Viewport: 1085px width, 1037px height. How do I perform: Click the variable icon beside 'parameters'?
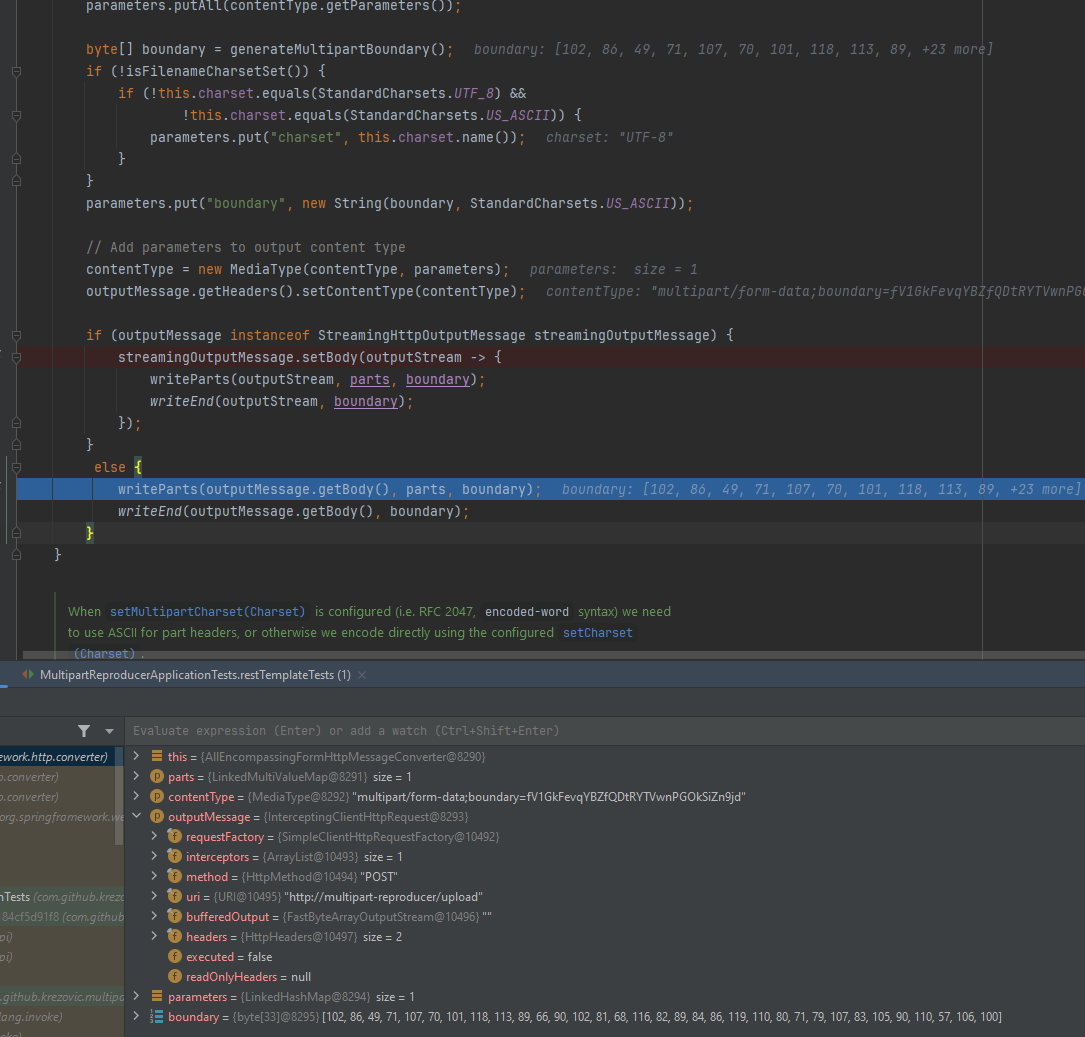point(157,996)
